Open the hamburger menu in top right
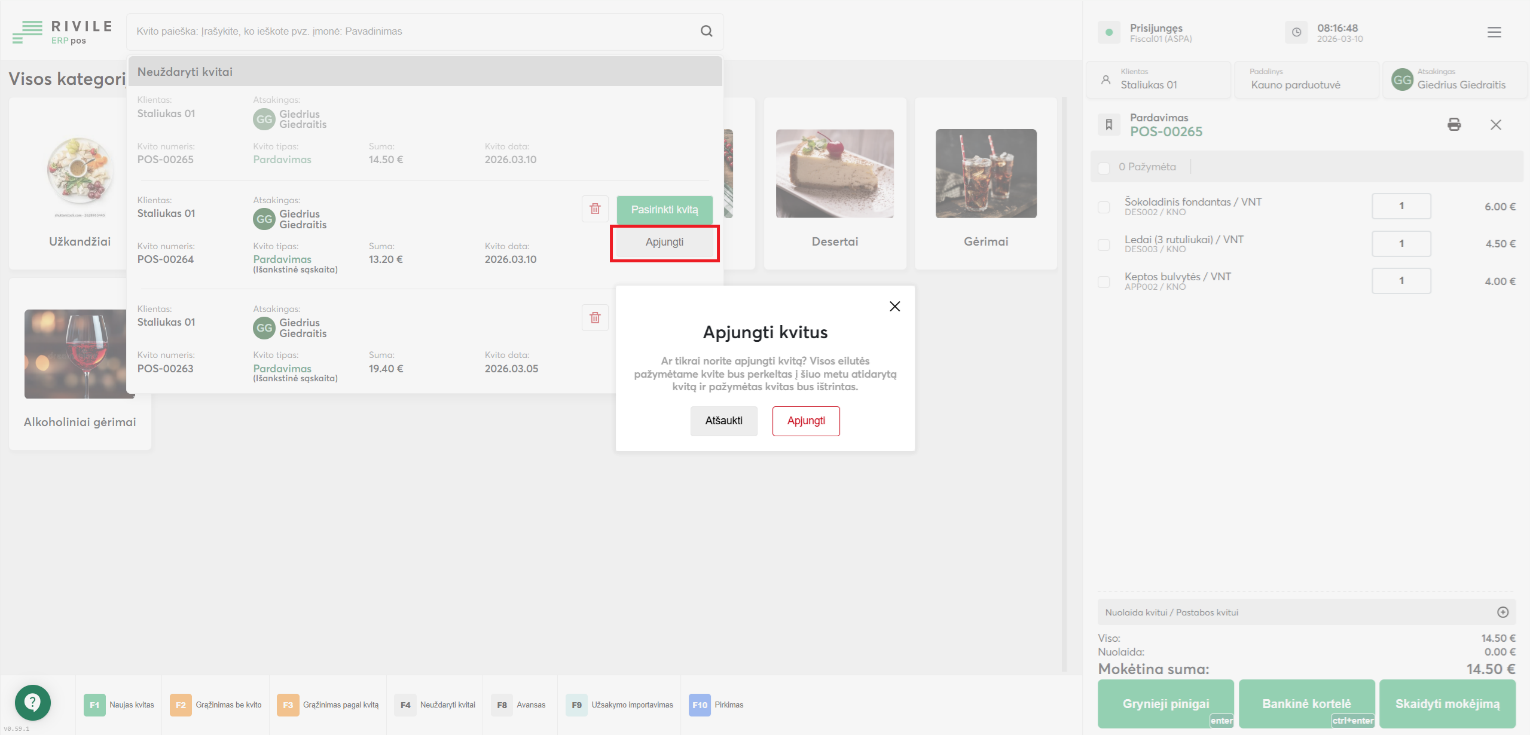 pos(1494,32)
